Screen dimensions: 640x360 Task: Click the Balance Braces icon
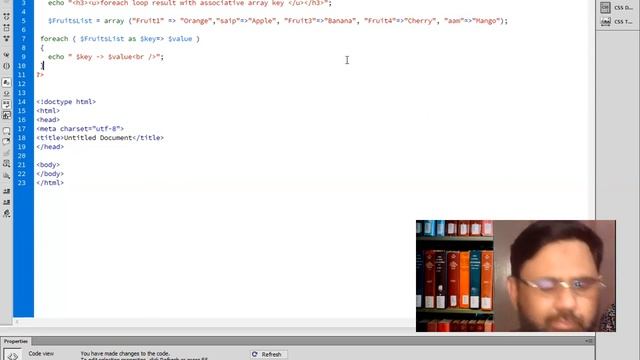point(7,66)
